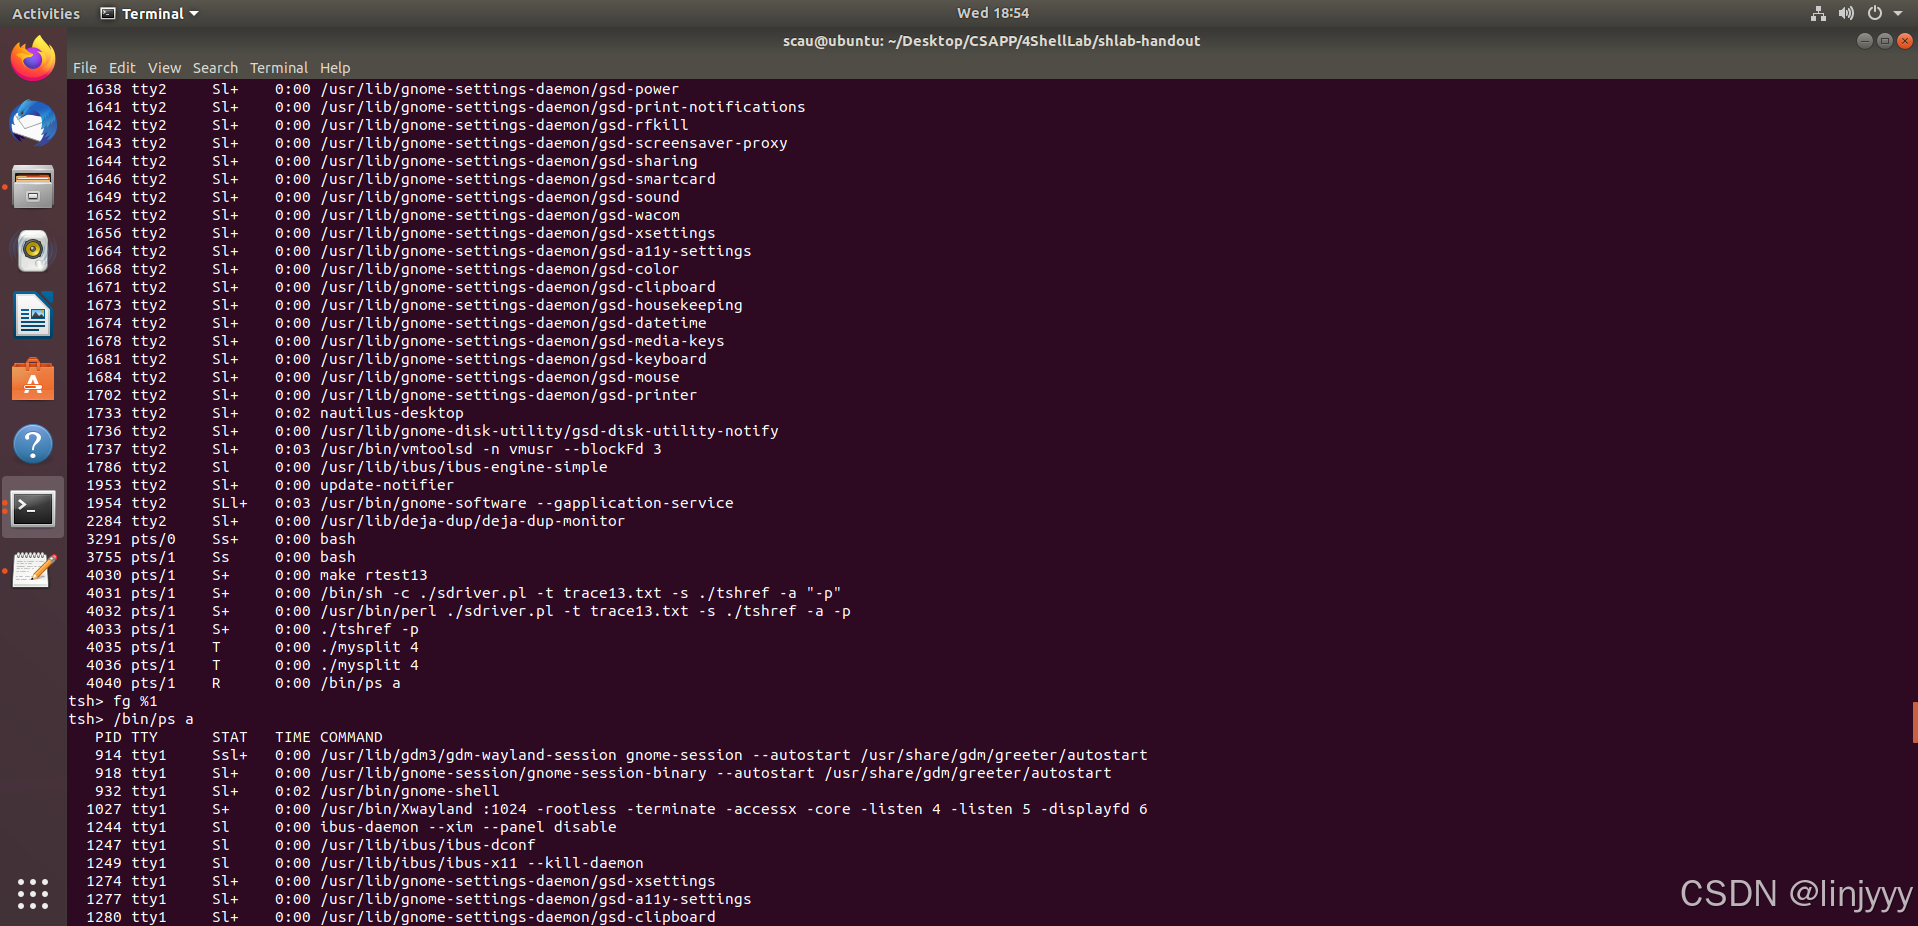
Task: Open the Help menu
Action: click(x=335, y=68)
